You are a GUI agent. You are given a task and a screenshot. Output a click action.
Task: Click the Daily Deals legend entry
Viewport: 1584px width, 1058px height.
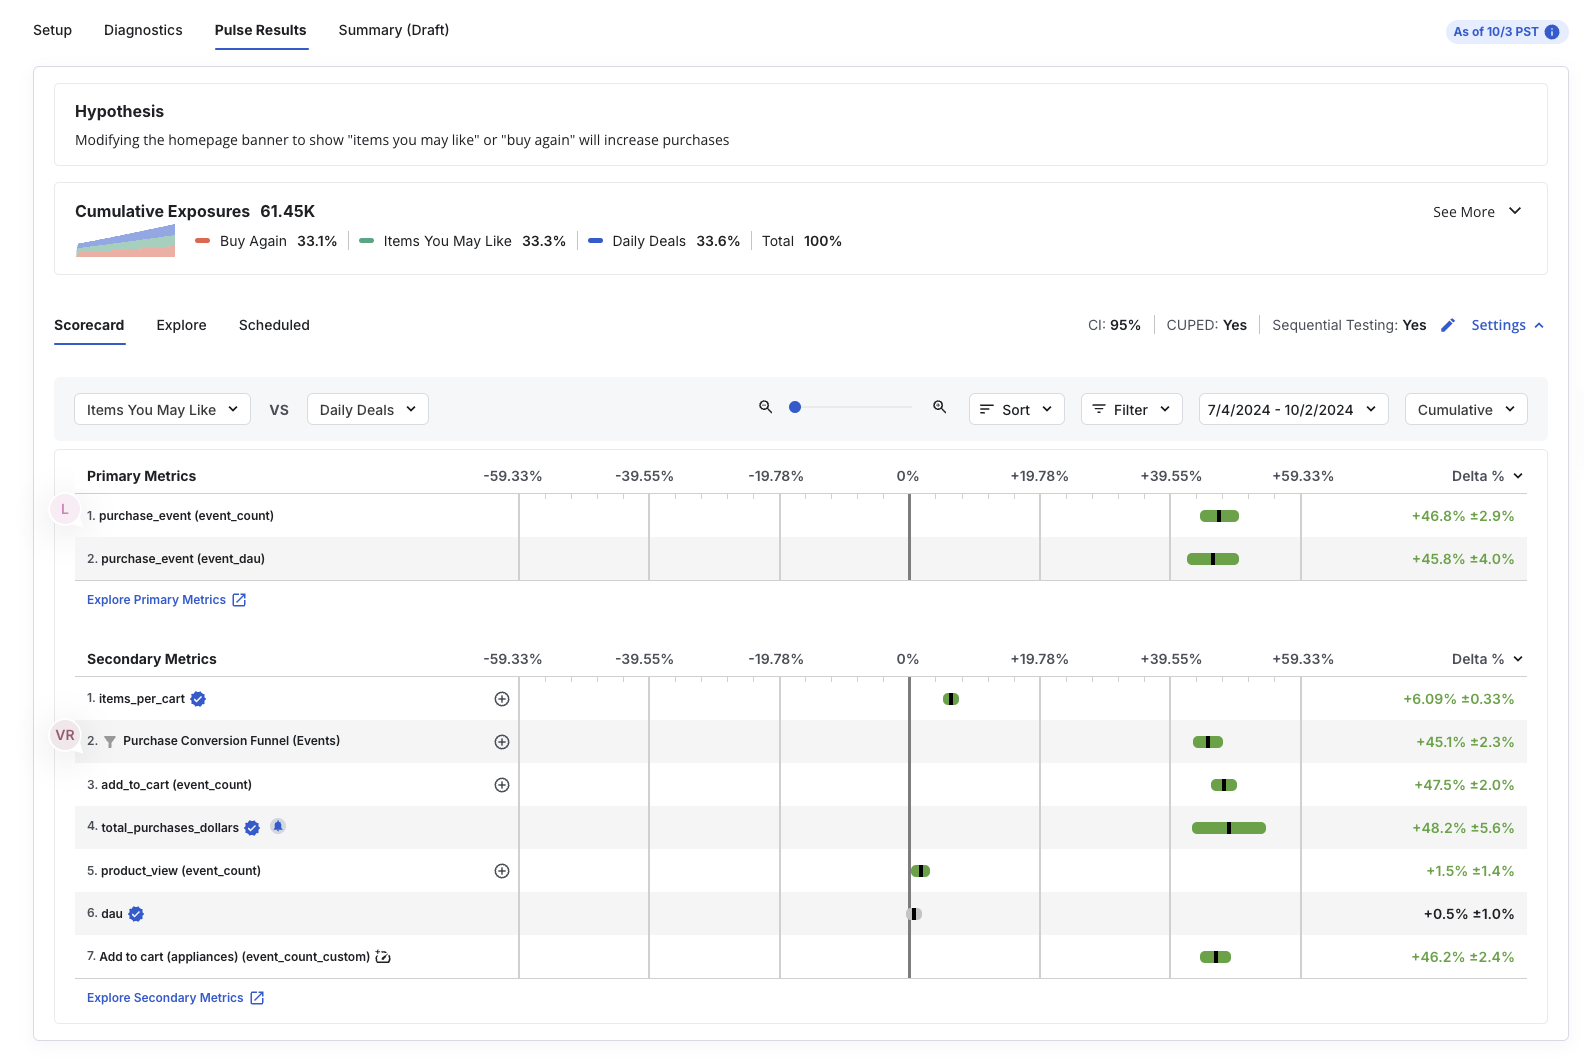tap(664, 241)
